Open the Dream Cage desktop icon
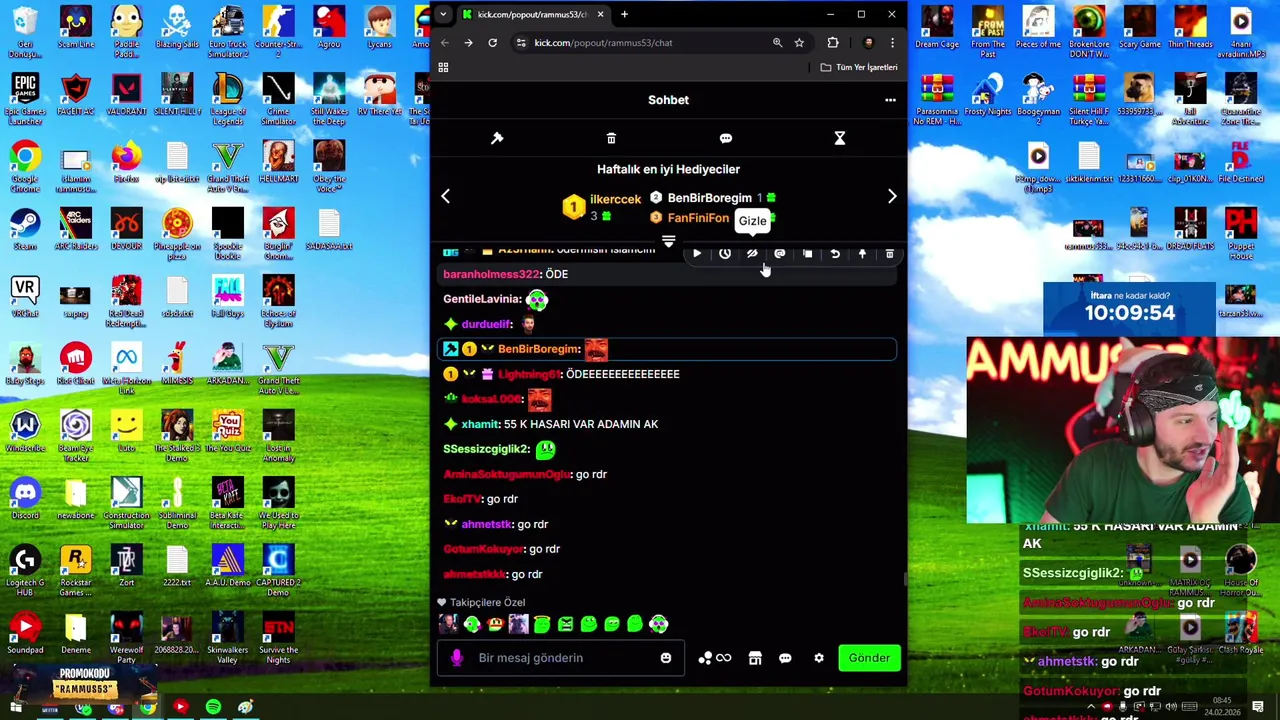1280x720 pixels. tap(937, 27)
